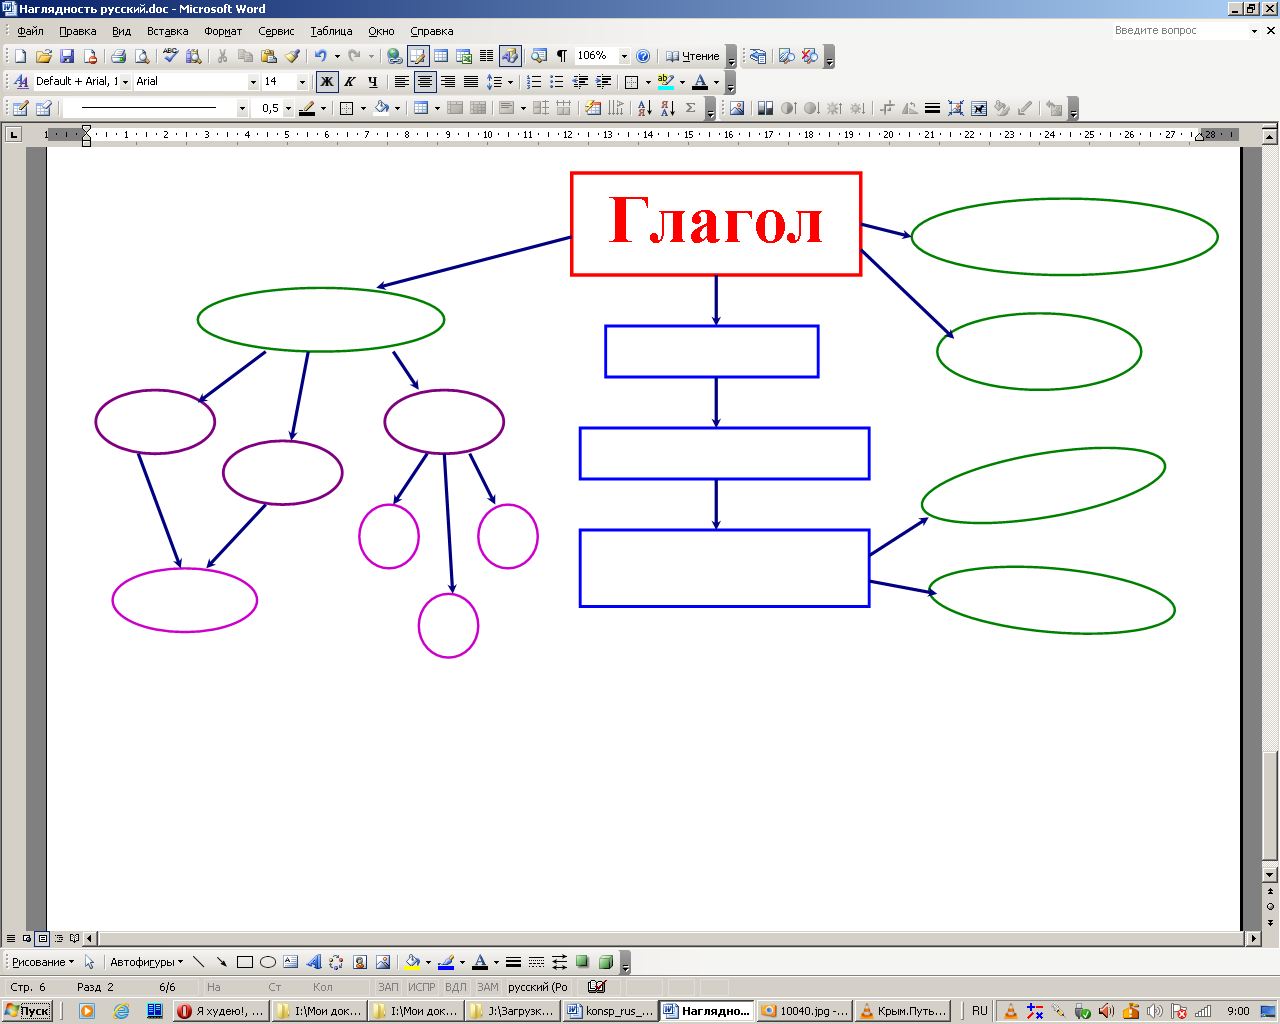Insert a Text Box from drawing toolbar

tap(290, 962)
